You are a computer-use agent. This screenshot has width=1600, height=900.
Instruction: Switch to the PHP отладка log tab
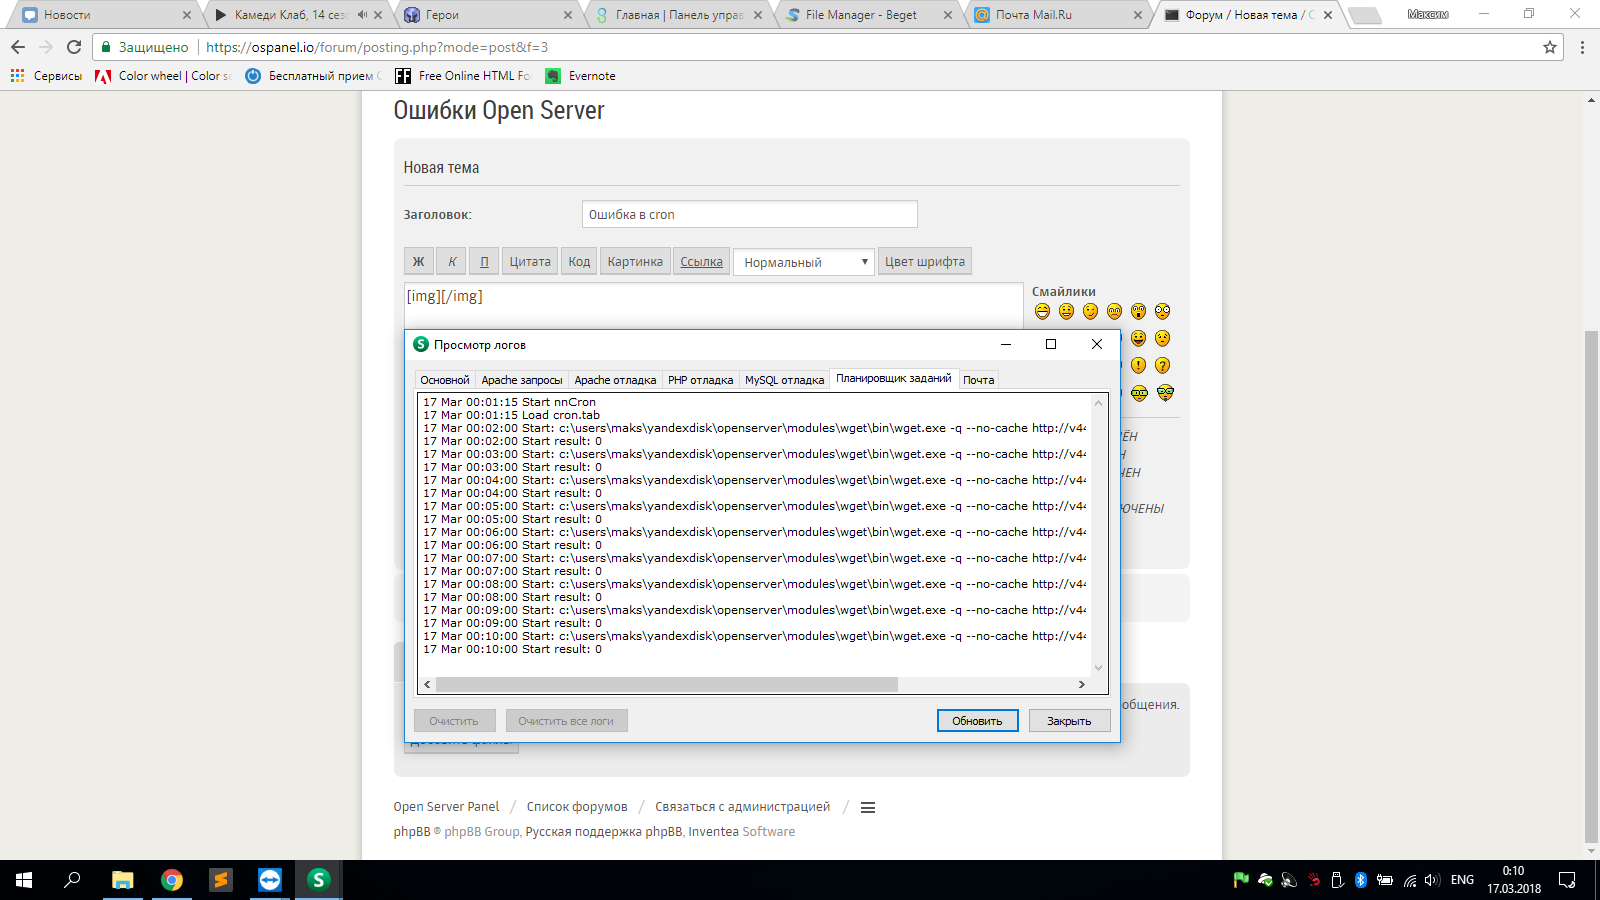coord(700,380)
